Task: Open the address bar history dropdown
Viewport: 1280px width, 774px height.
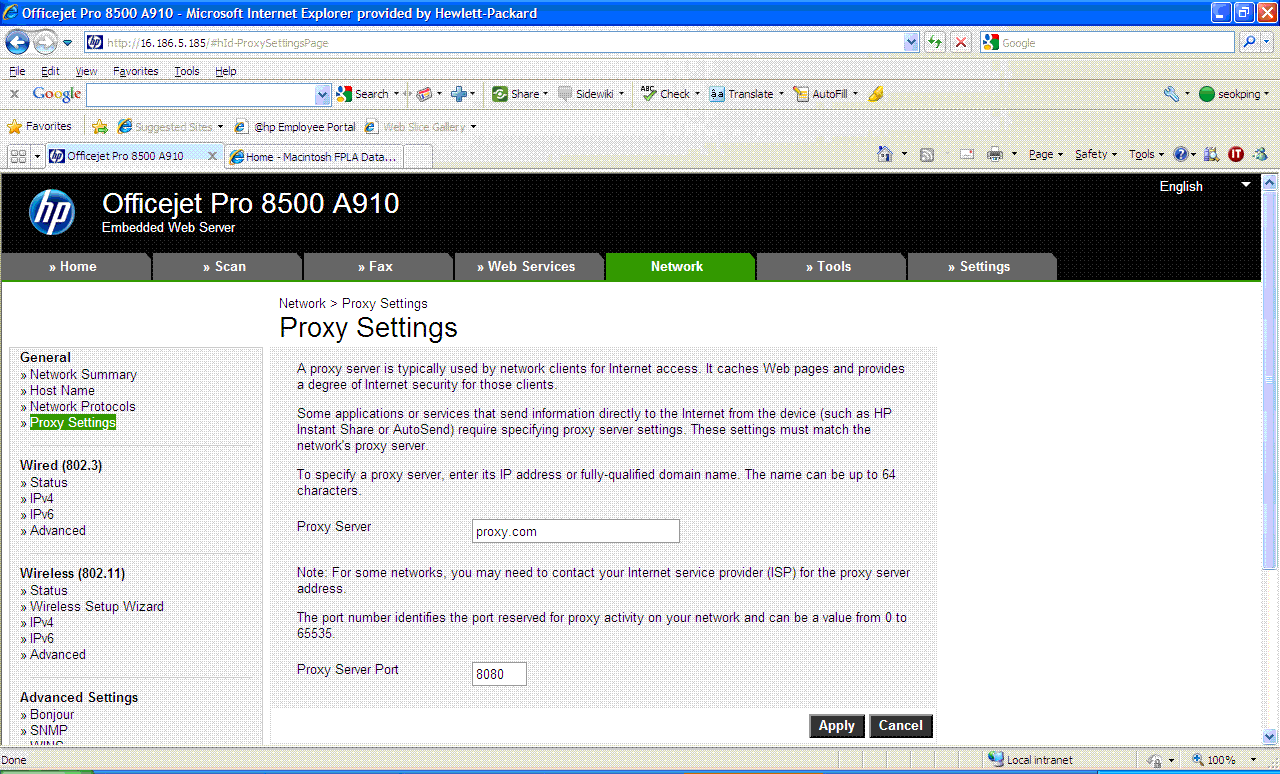Action: pos(911,43)
